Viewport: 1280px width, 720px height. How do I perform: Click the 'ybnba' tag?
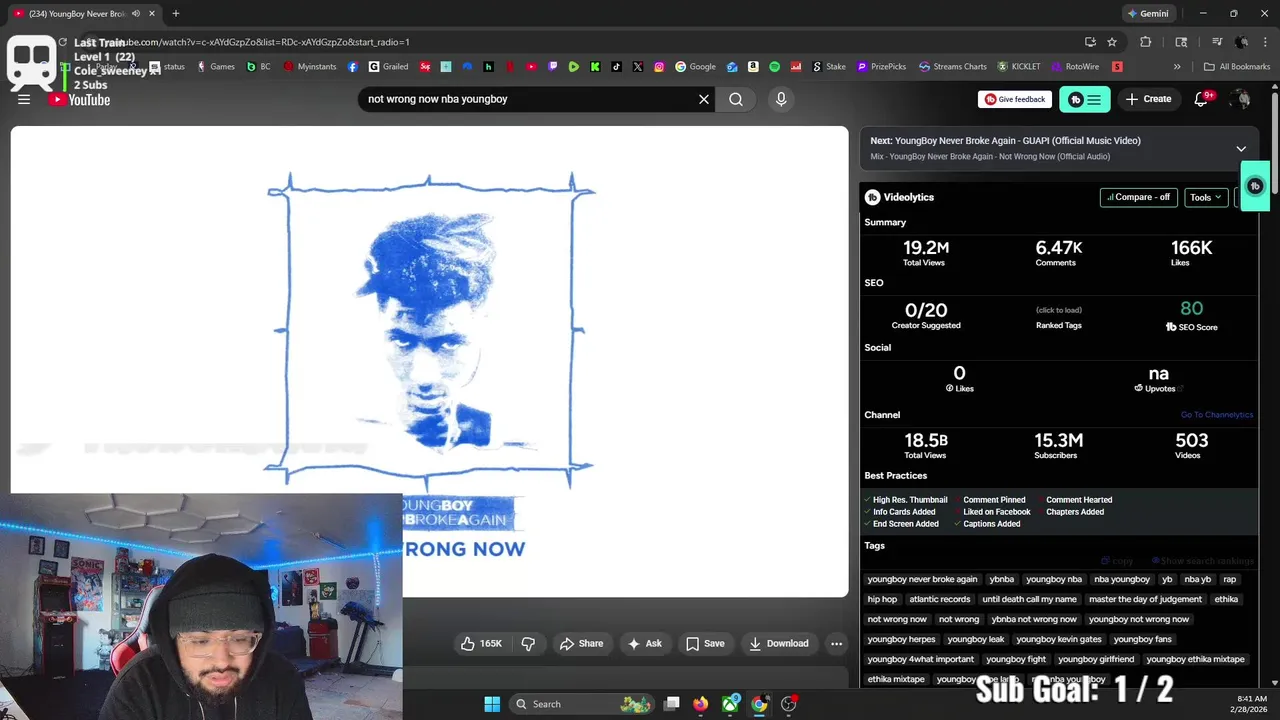click(x=1001, y=579)
